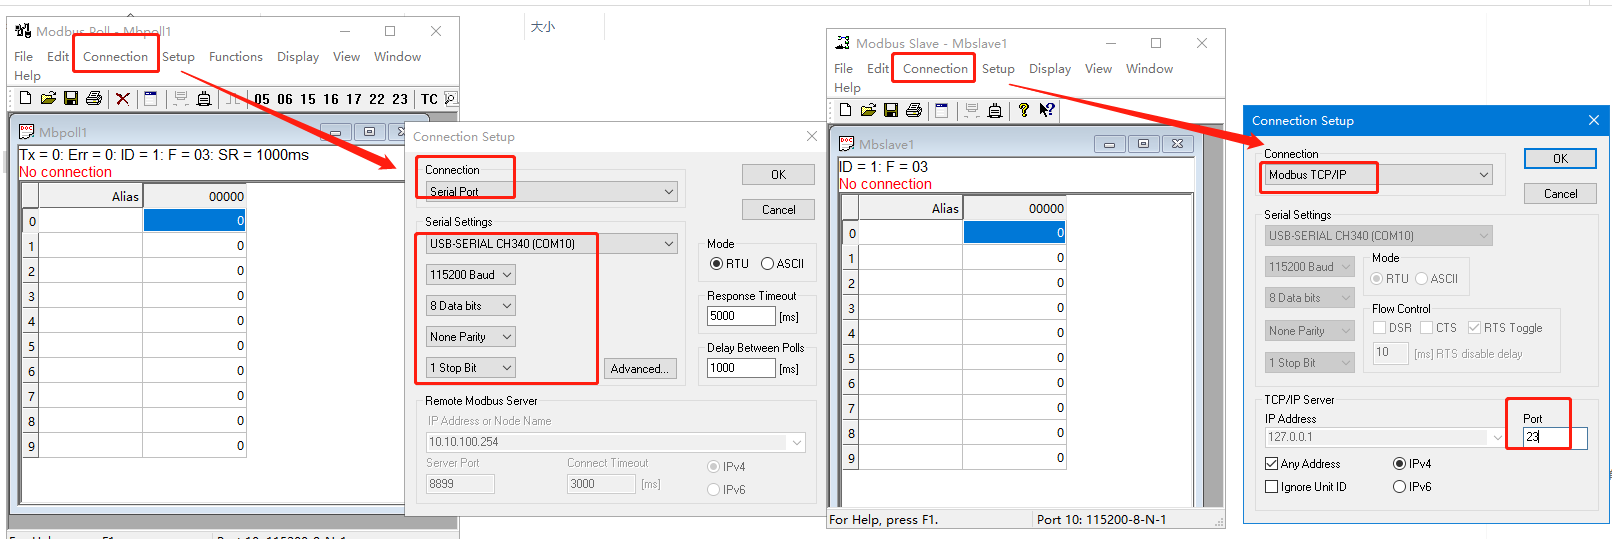Click the red X delete icon in Modbus Poll
1612x539 pixels.
(x=122, y=98)
